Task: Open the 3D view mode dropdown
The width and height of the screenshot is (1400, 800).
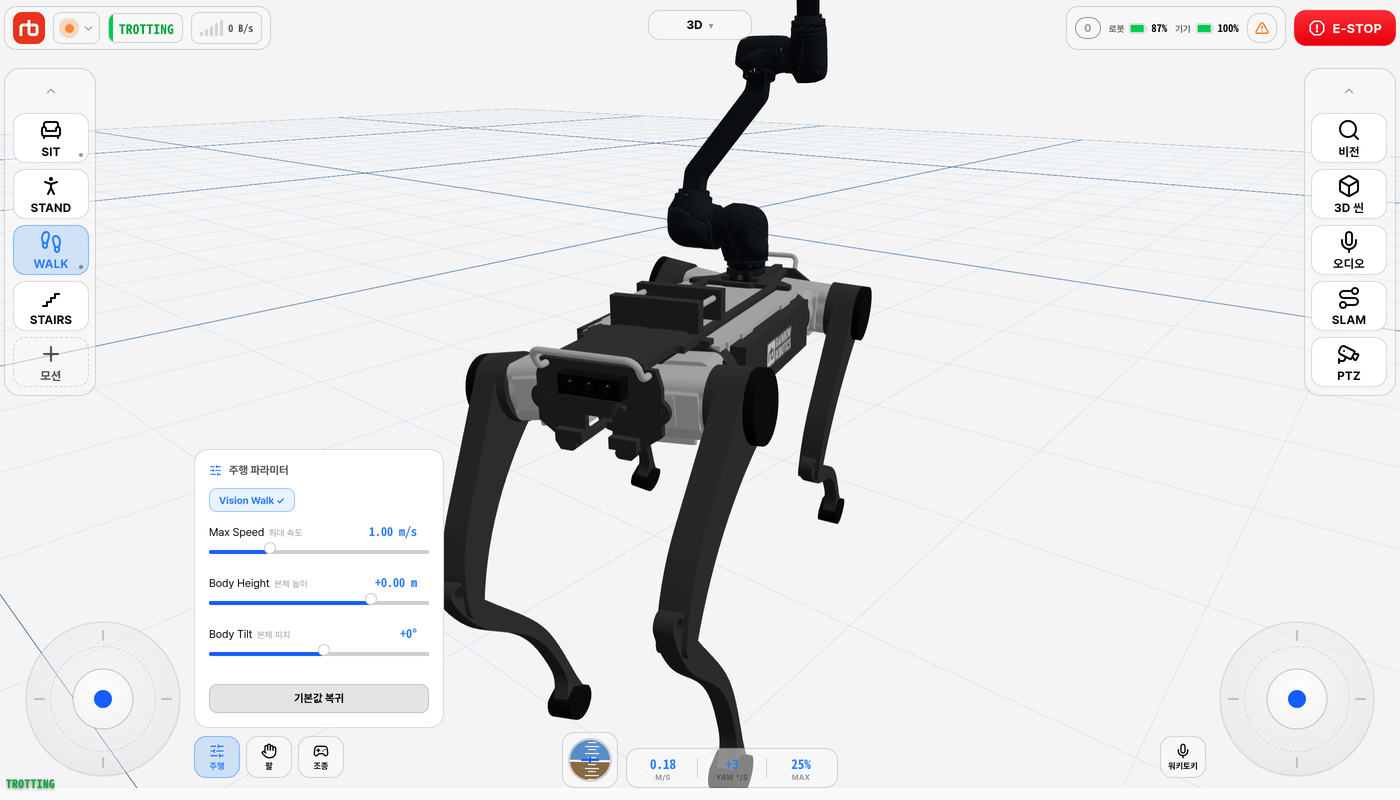Action: tap(700, 25)
